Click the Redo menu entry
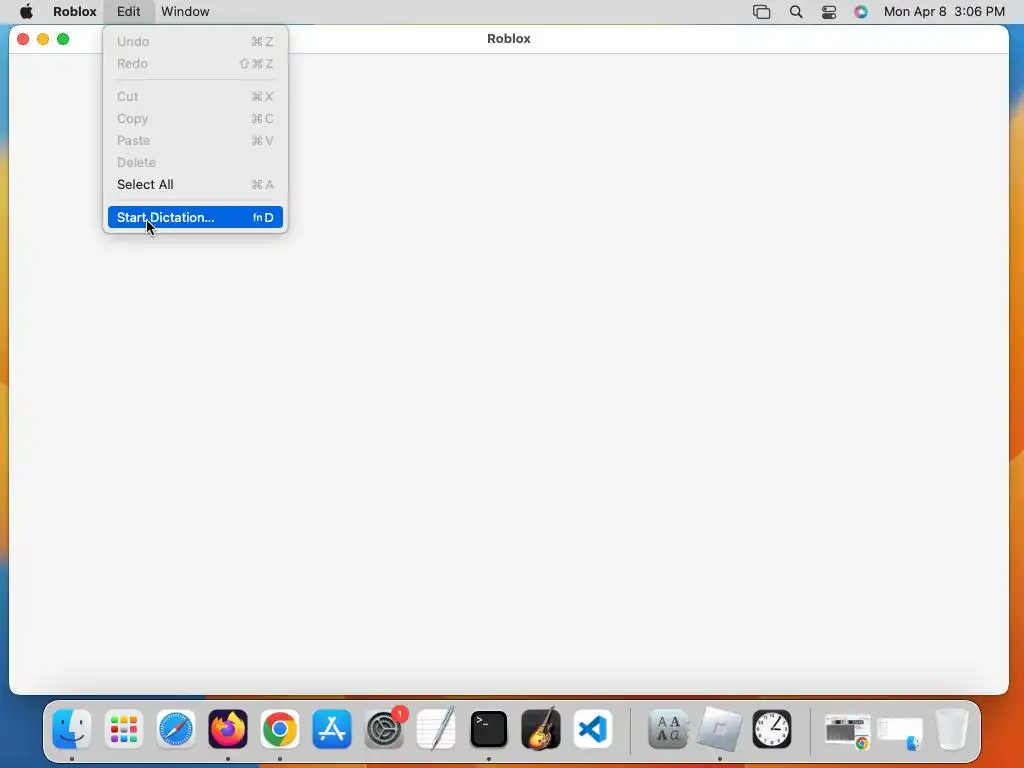The width and height of the screenshot is (1024, 768). pos(195,63)
